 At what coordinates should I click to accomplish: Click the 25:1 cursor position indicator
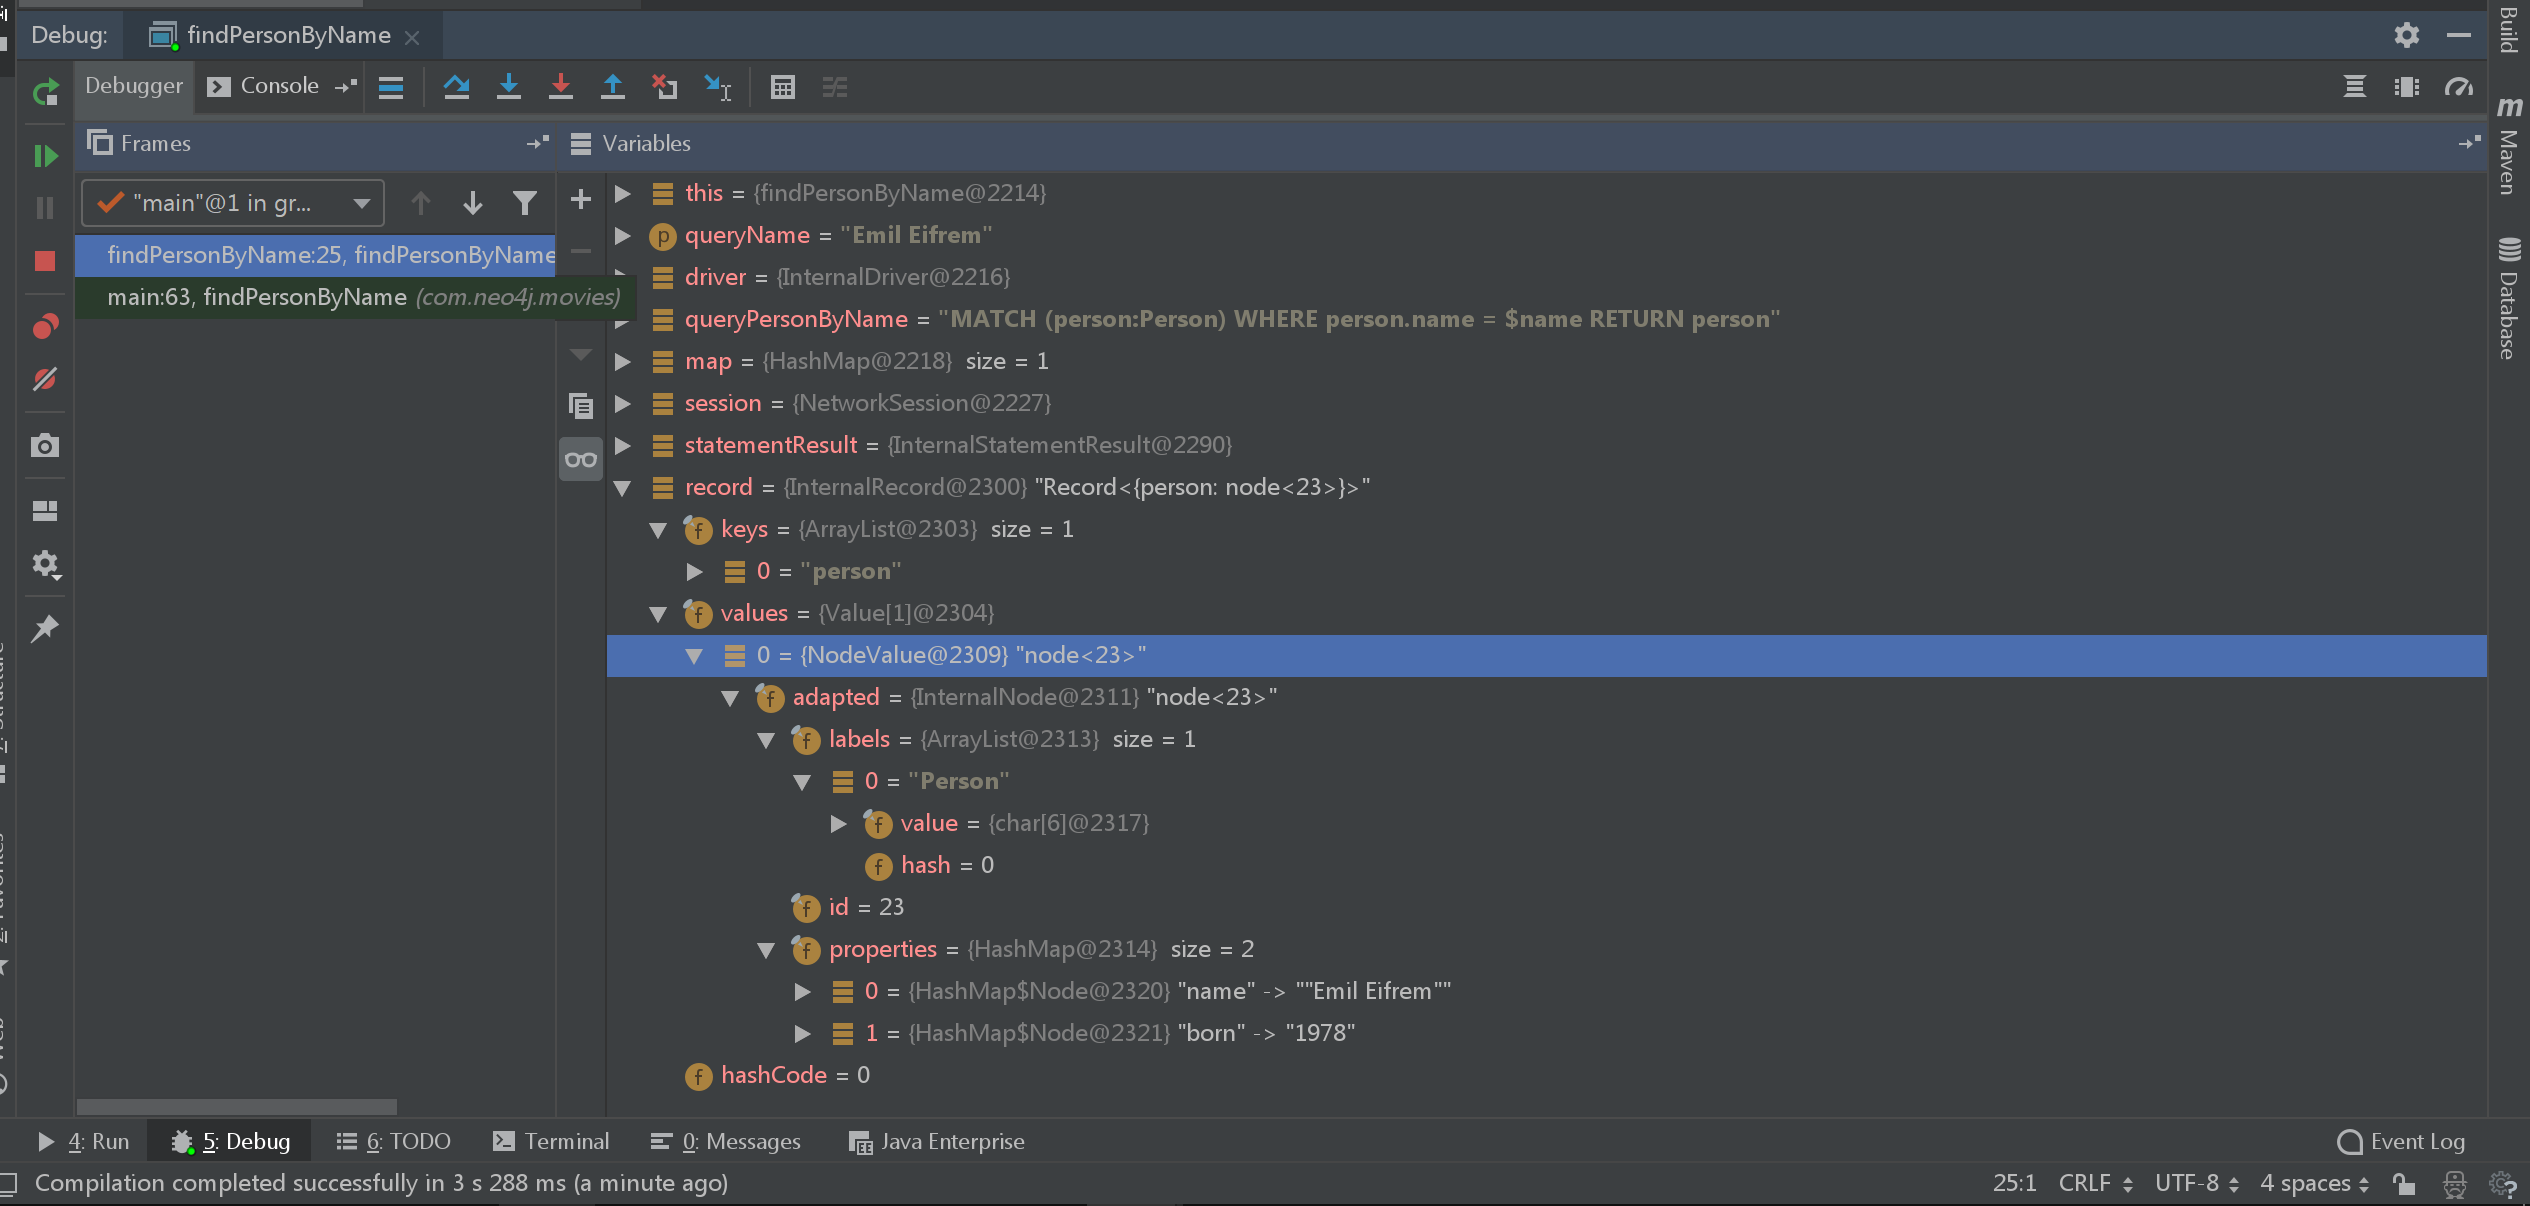2014,1183
